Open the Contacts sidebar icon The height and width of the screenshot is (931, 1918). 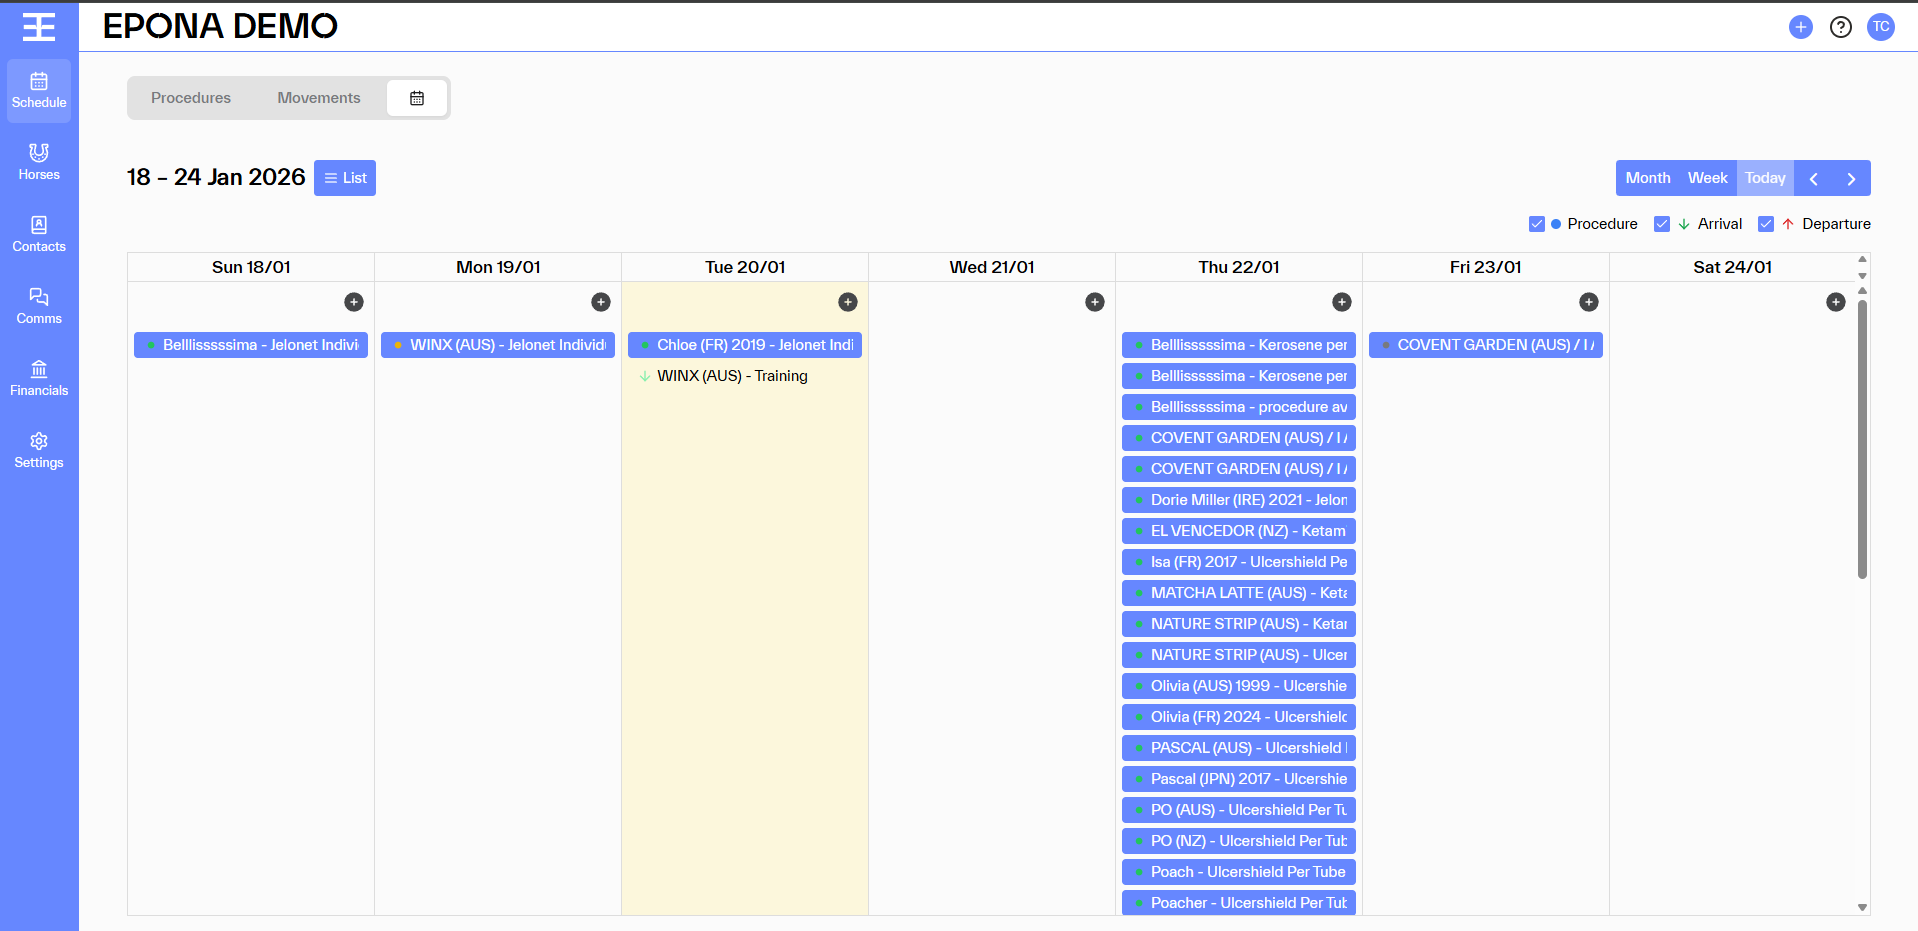(39, 234)
